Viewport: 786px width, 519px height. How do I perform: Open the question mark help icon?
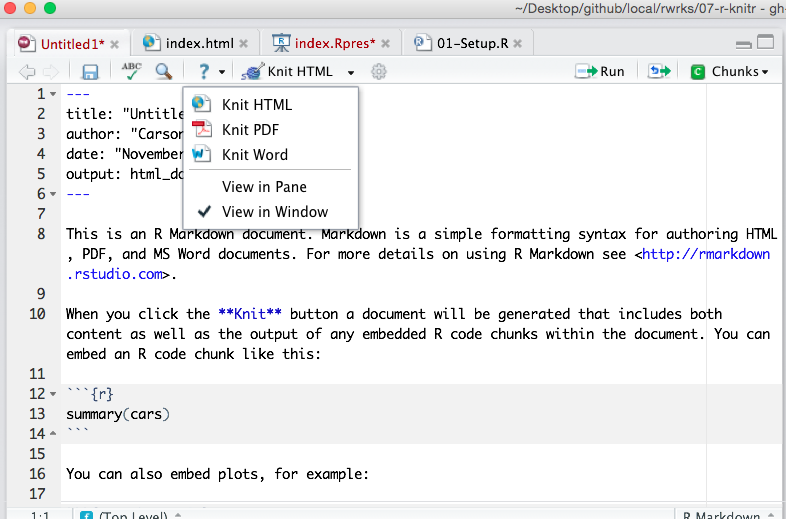coord(204,71)
